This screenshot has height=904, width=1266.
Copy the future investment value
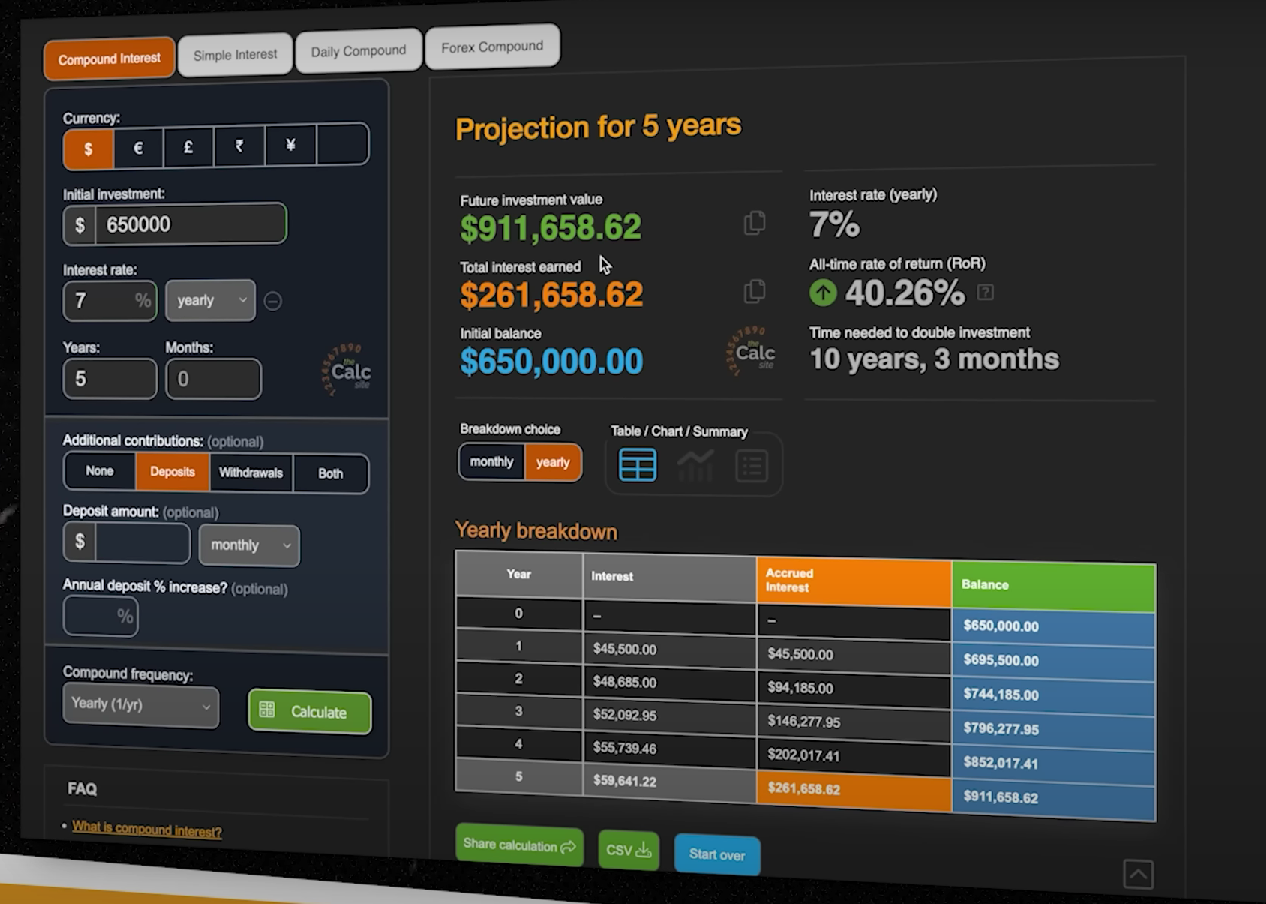[755, 223]
